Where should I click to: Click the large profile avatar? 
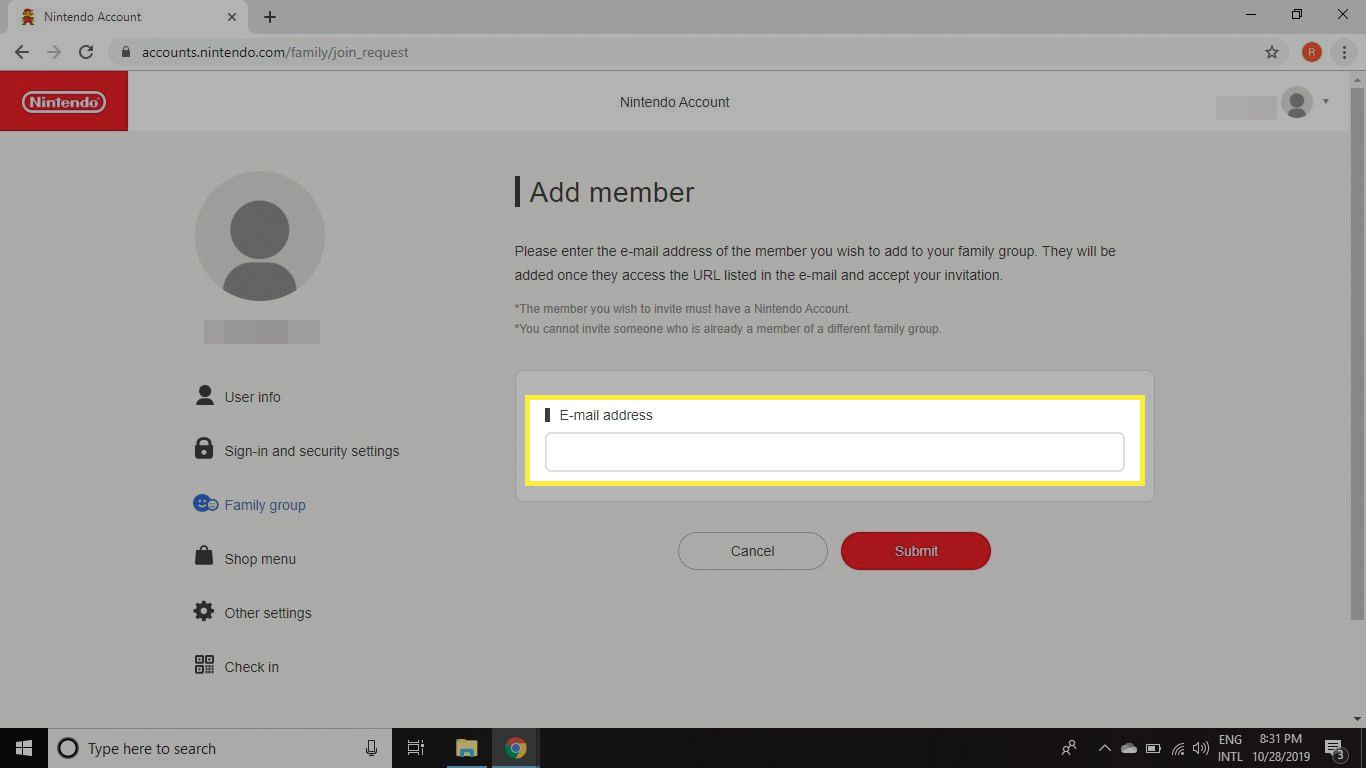(x=260, y=236)
